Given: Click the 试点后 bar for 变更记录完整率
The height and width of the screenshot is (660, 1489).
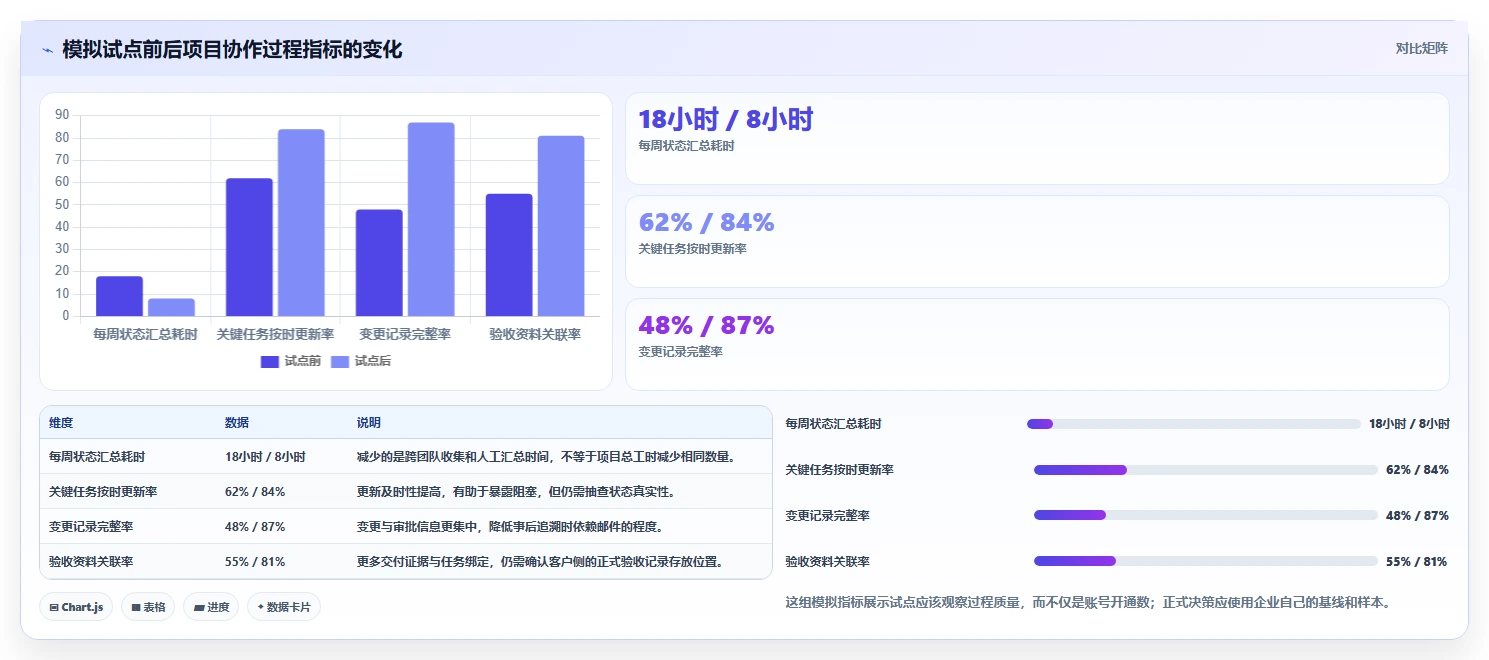Looking at the screenshot, I should click(x=431, y=219).
